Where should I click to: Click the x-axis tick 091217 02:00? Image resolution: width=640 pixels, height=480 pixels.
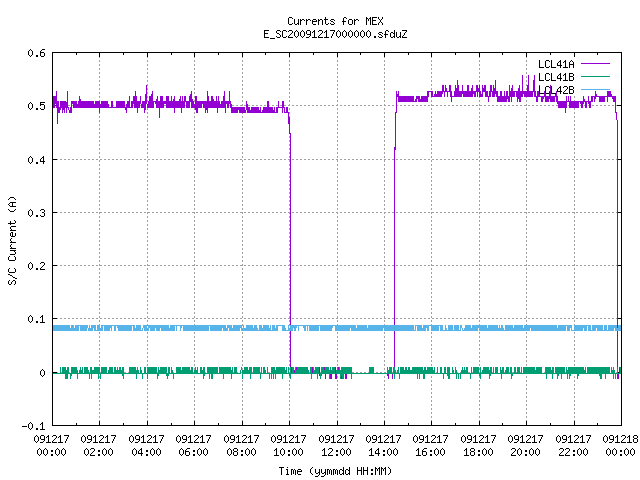point(98,445)
